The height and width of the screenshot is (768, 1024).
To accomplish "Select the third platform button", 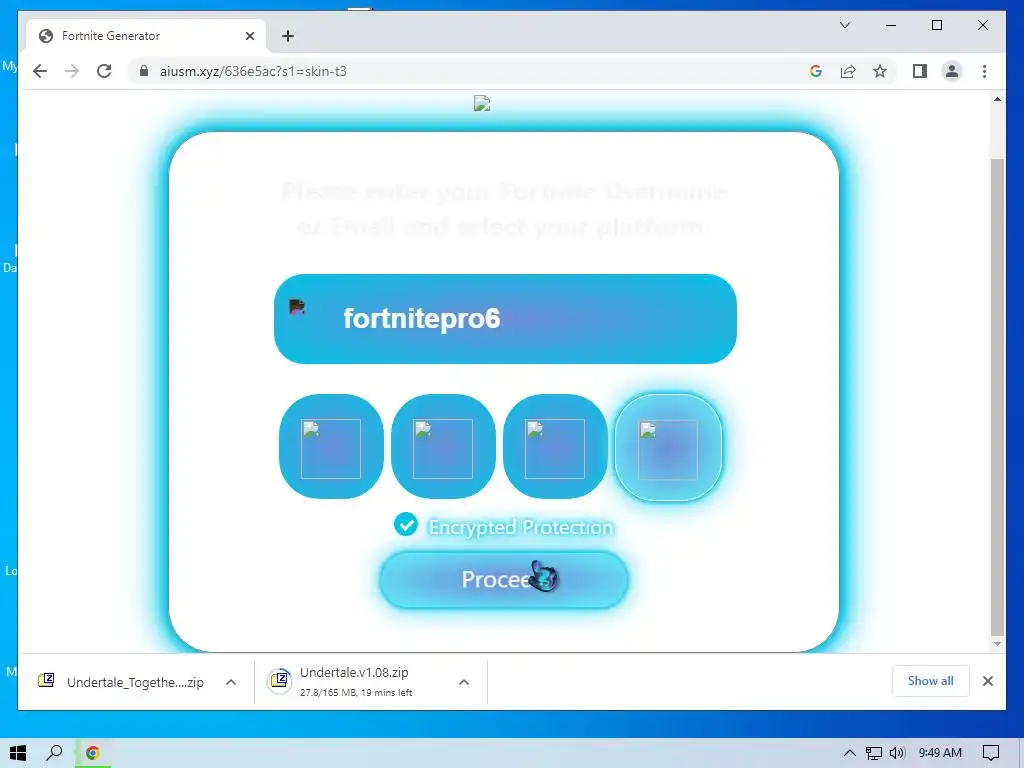I will tap(555, 447).
